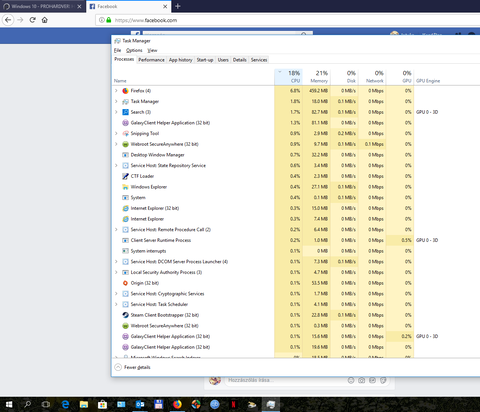Expand the Task Manager process row
The height and width of the screenshot is (412, 480).
point(116,101)
